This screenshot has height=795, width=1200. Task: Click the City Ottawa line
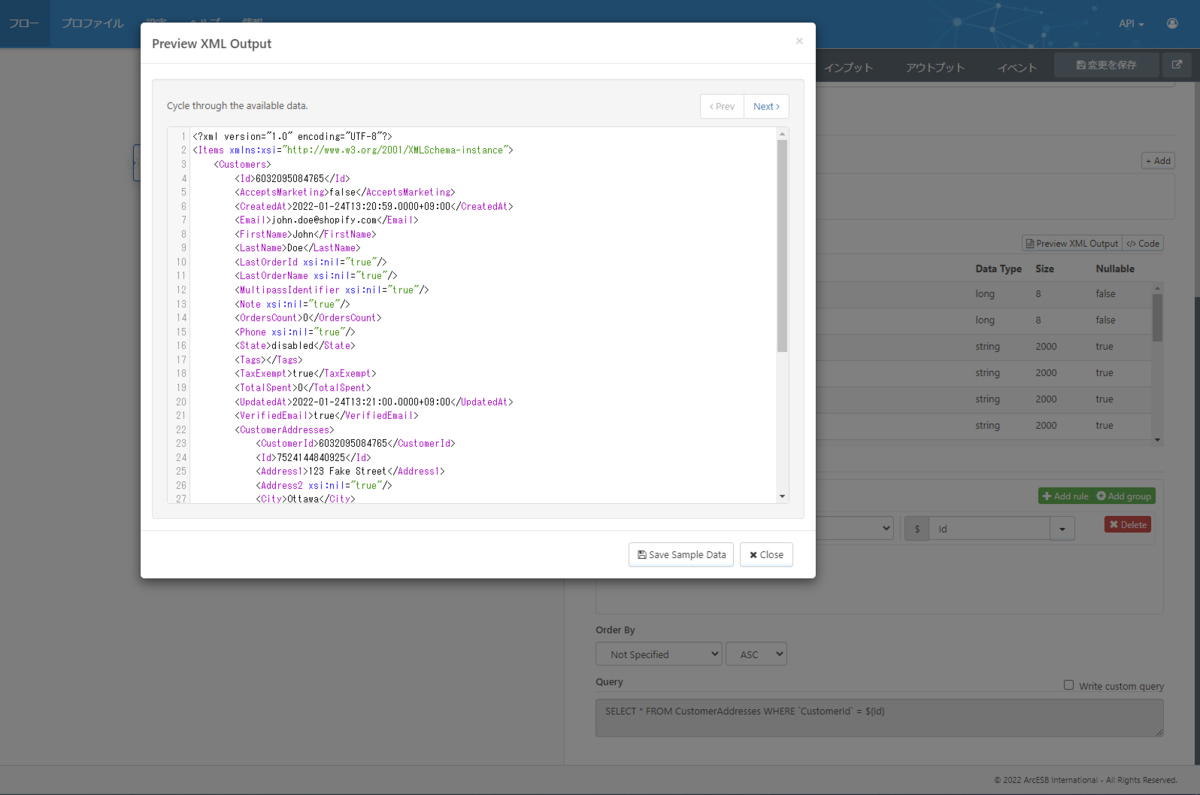305,498
